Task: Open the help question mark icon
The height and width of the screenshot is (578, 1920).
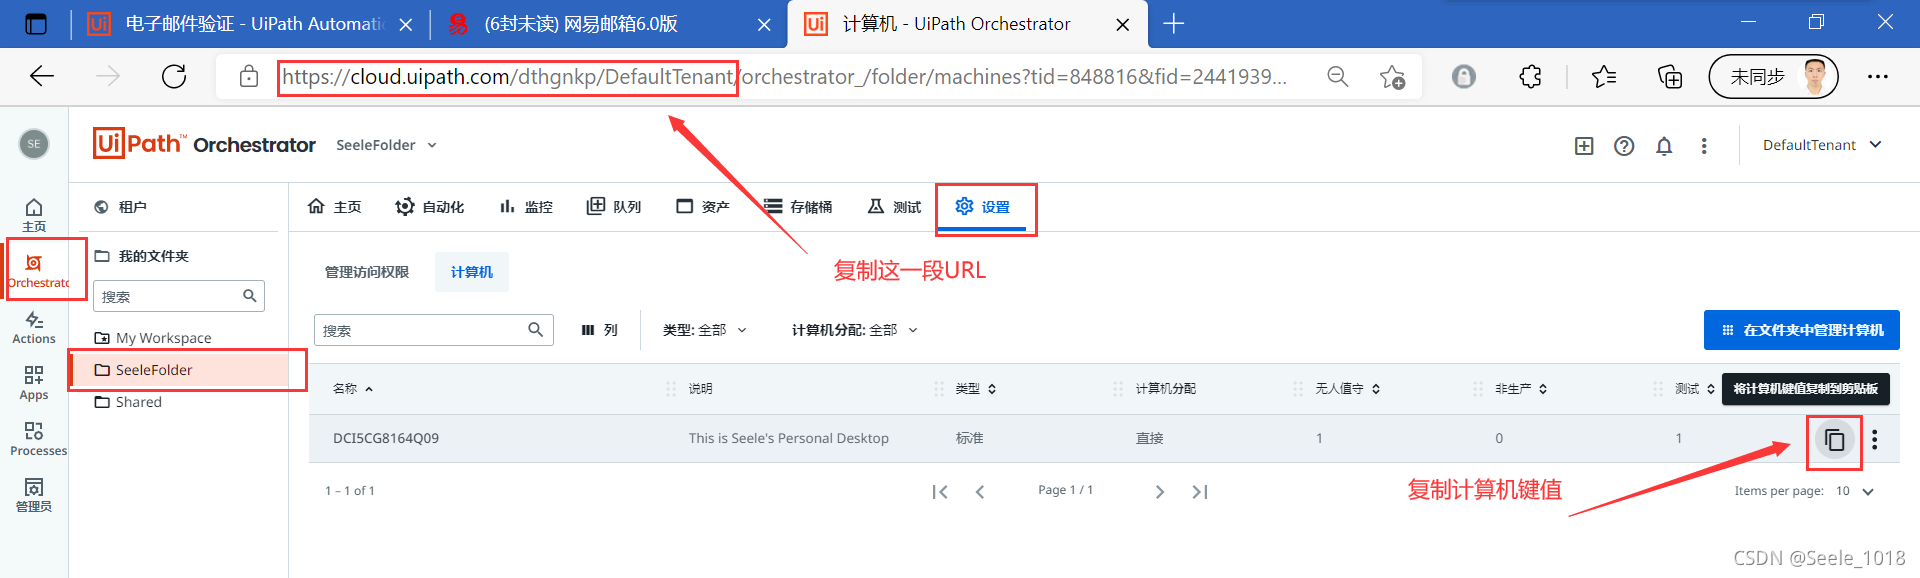Action: pyautogui.click(x=1624, y=146)
